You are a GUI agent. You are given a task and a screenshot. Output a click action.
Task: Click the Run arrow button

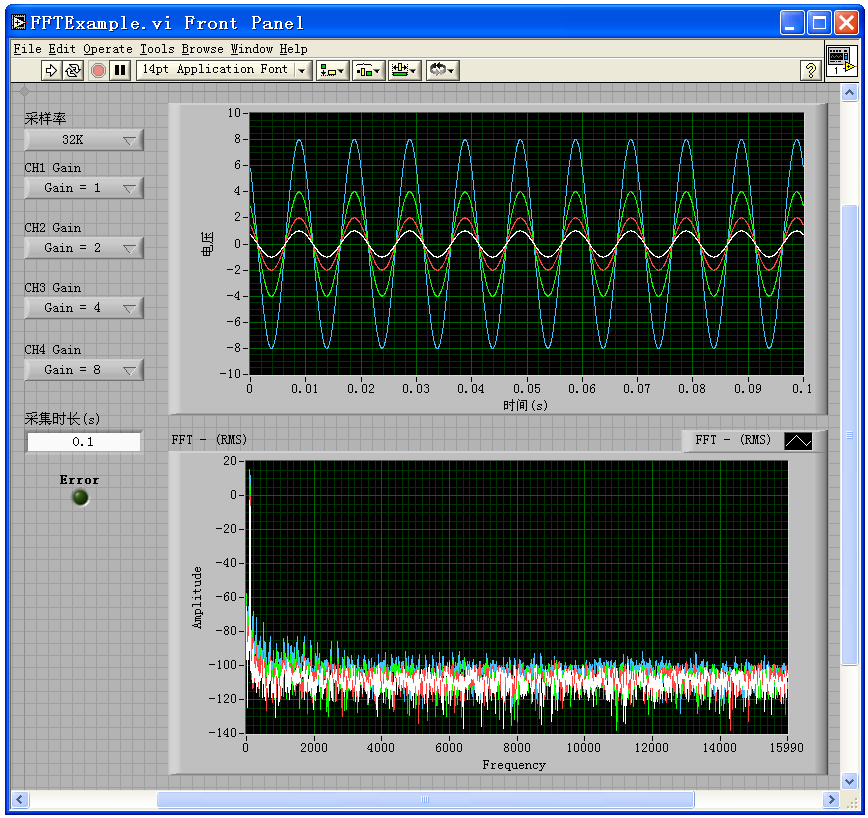coord(51,70)
